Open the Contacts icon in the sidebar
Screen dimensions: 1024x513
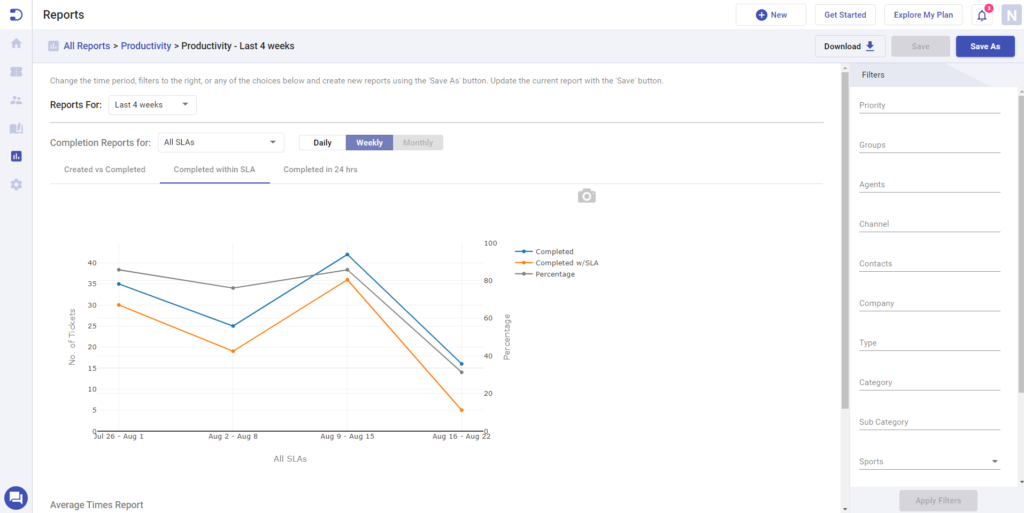(x=16, y=100)
